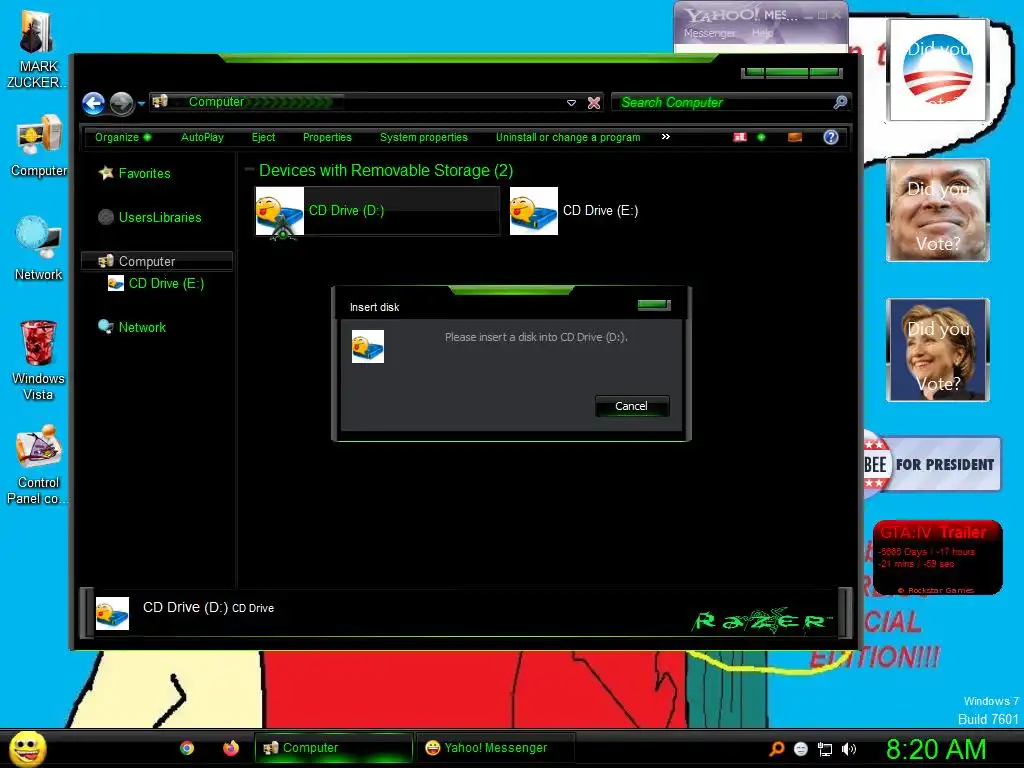The height and width of the screenshot is (768, 1024).
Task: Click Uninstall or change a program
Action: coord(568,137)
